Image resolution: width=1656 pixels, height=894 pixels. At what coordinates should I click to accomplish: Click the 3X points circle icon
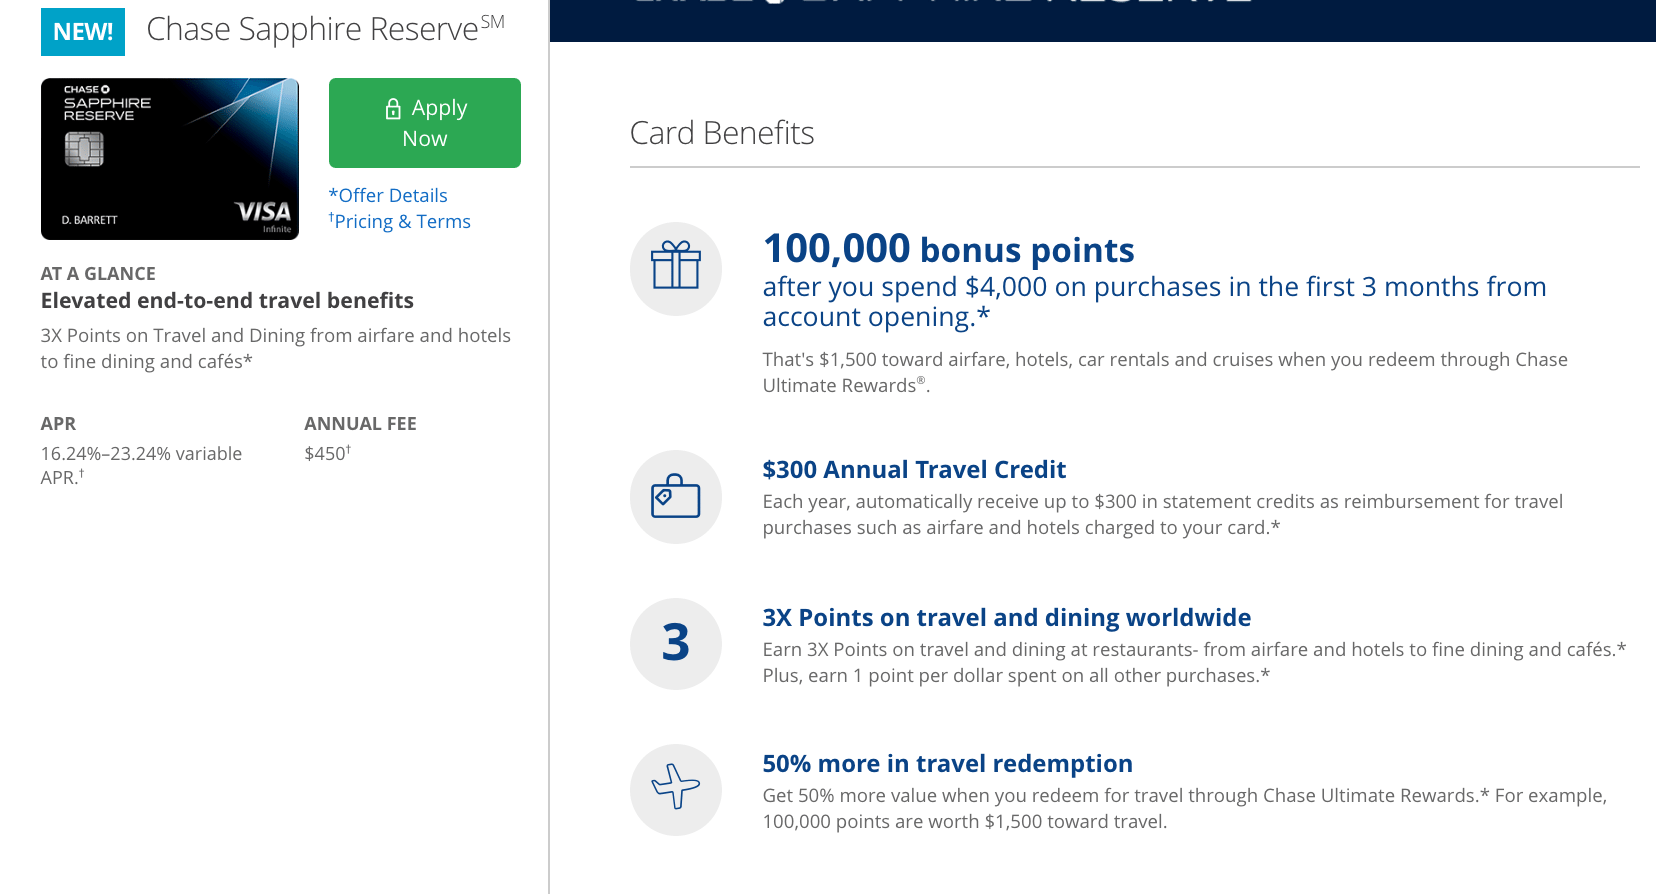tap(676, 643)
